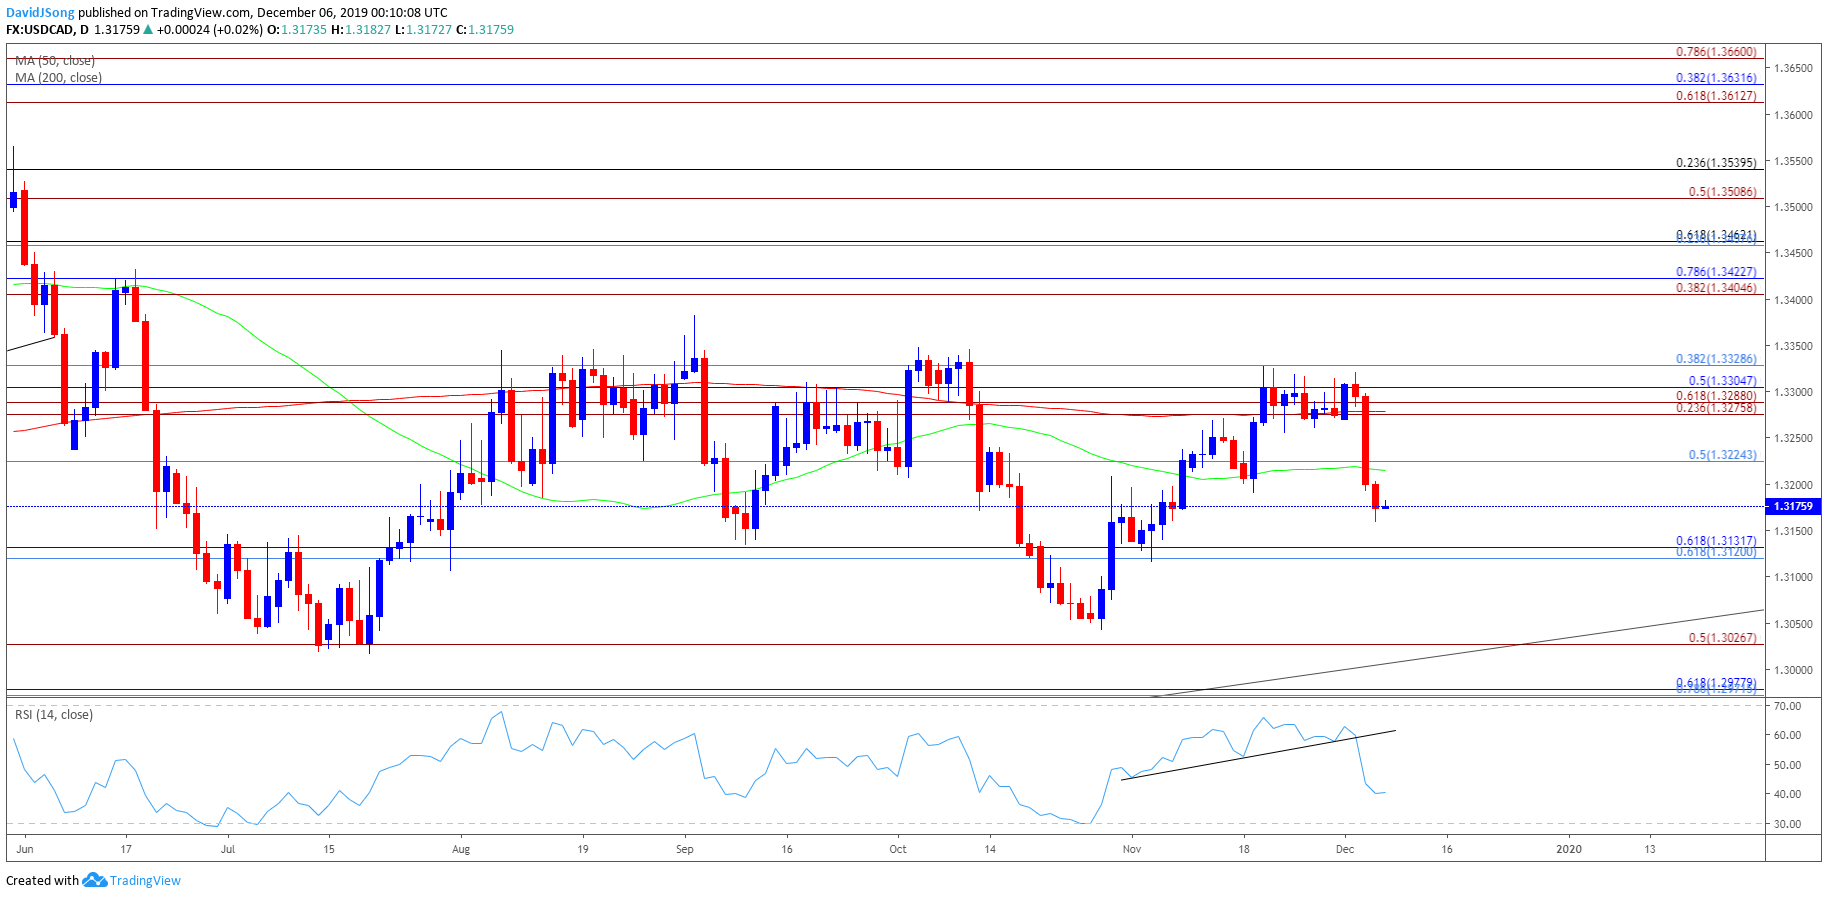Click the 0.618(1.32880) Fibonacci label
Screen dimensions: 1828x898
click(1716, 396)
